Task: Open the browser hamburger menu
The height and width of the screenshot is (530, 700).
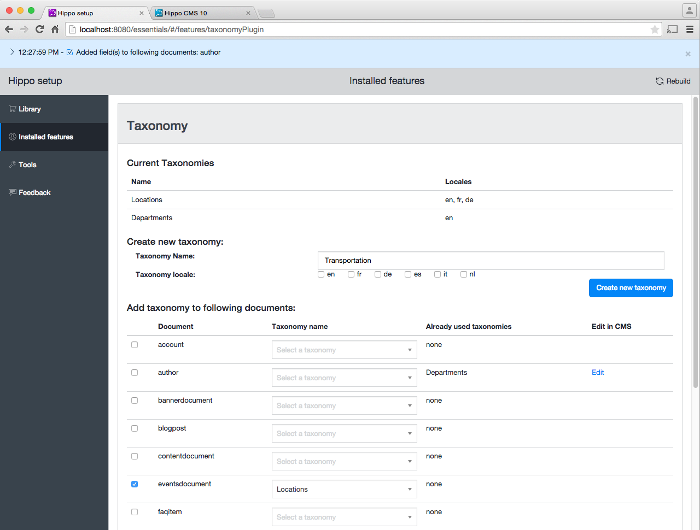Action: [x=690, y=29]
